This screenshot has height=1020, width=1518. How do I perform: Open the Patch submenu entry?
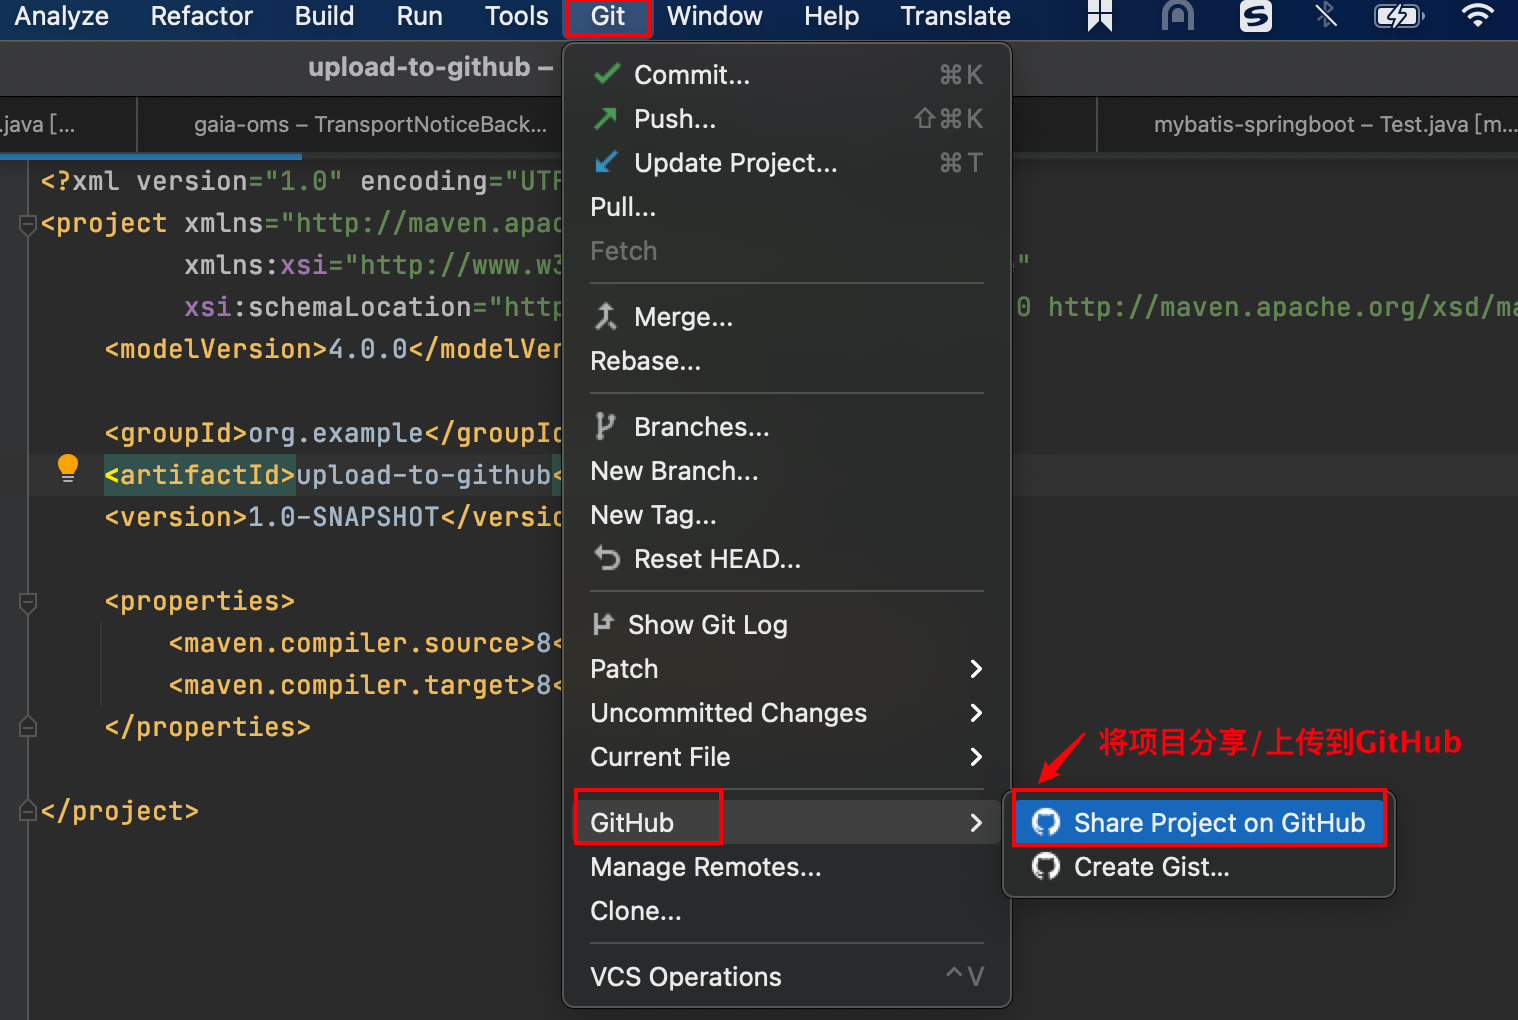787,669
